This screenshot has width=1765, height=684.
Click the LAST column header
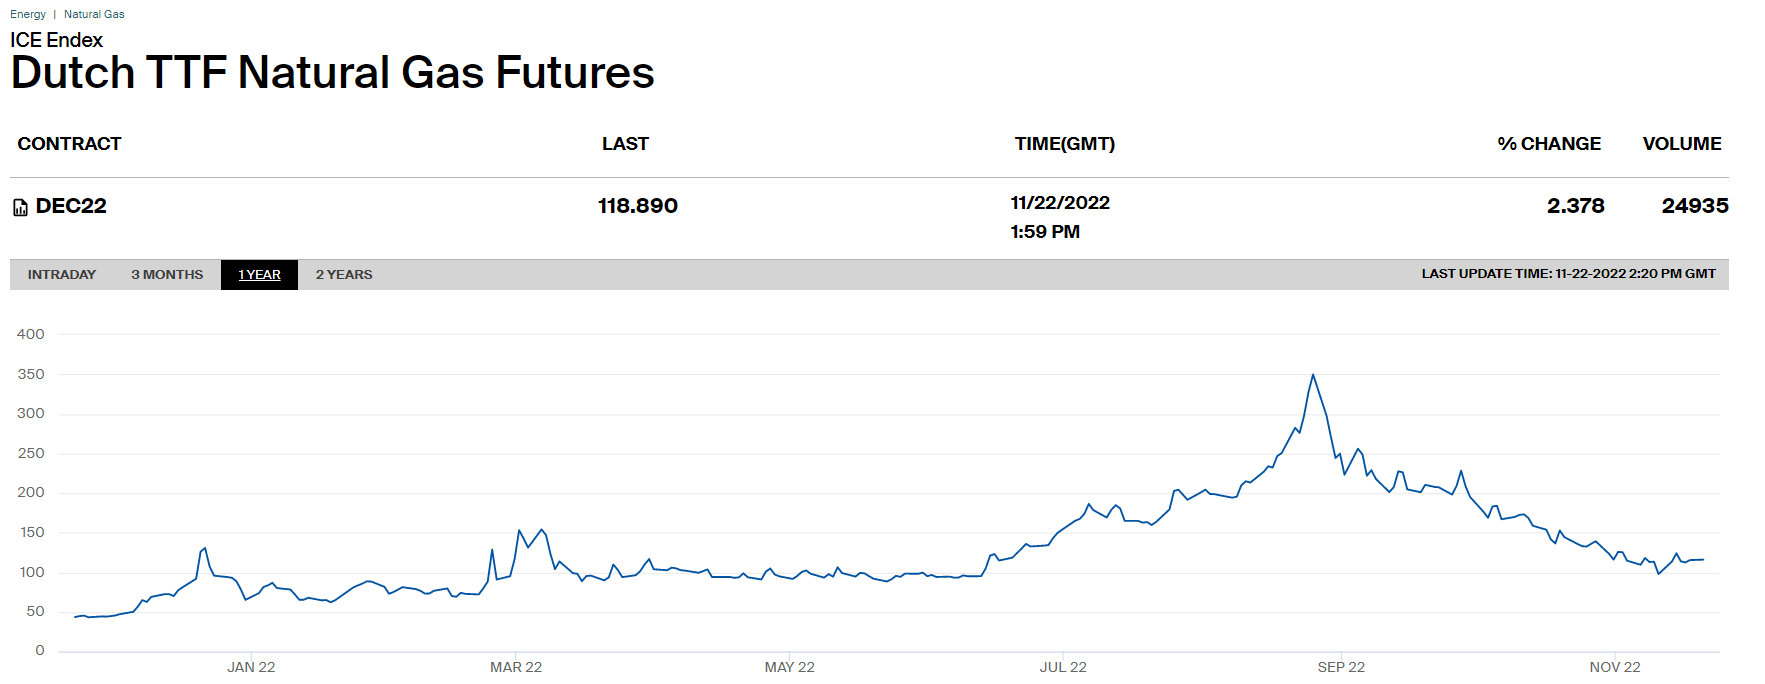pyautogui.click(x=625, y=144)
